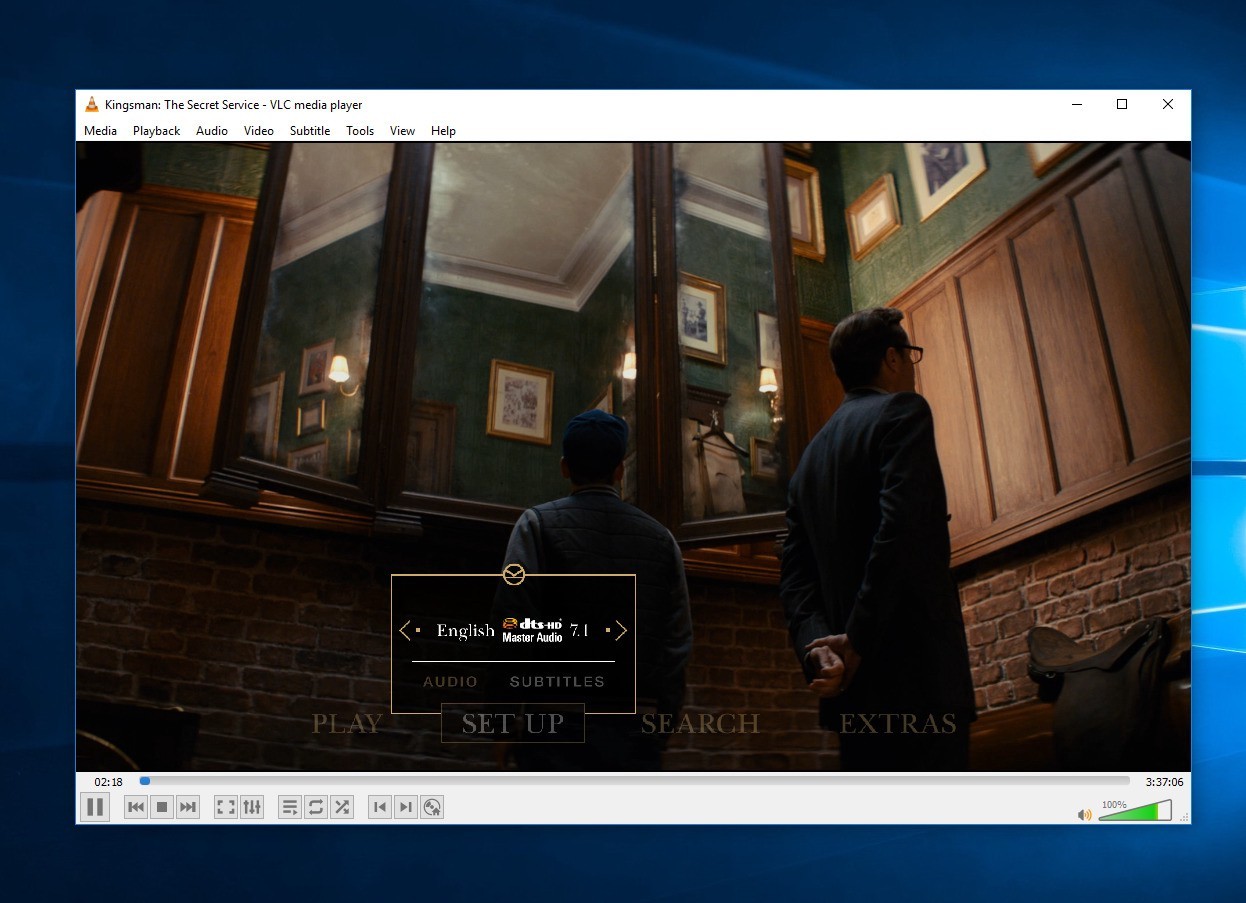Toggle fullscreen video mode
The height and width of the screenshot is (903, 1246).
click(x=226, y=807)
